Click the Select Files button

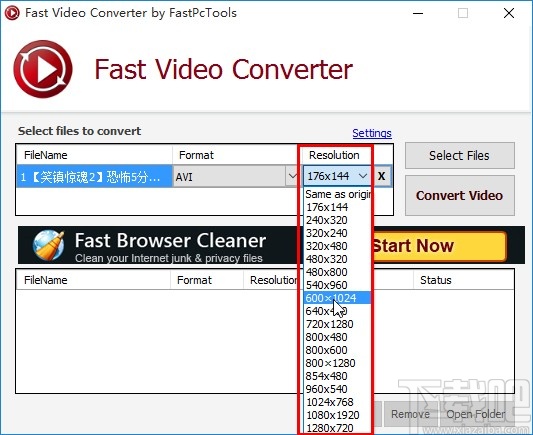click(460, 156)
